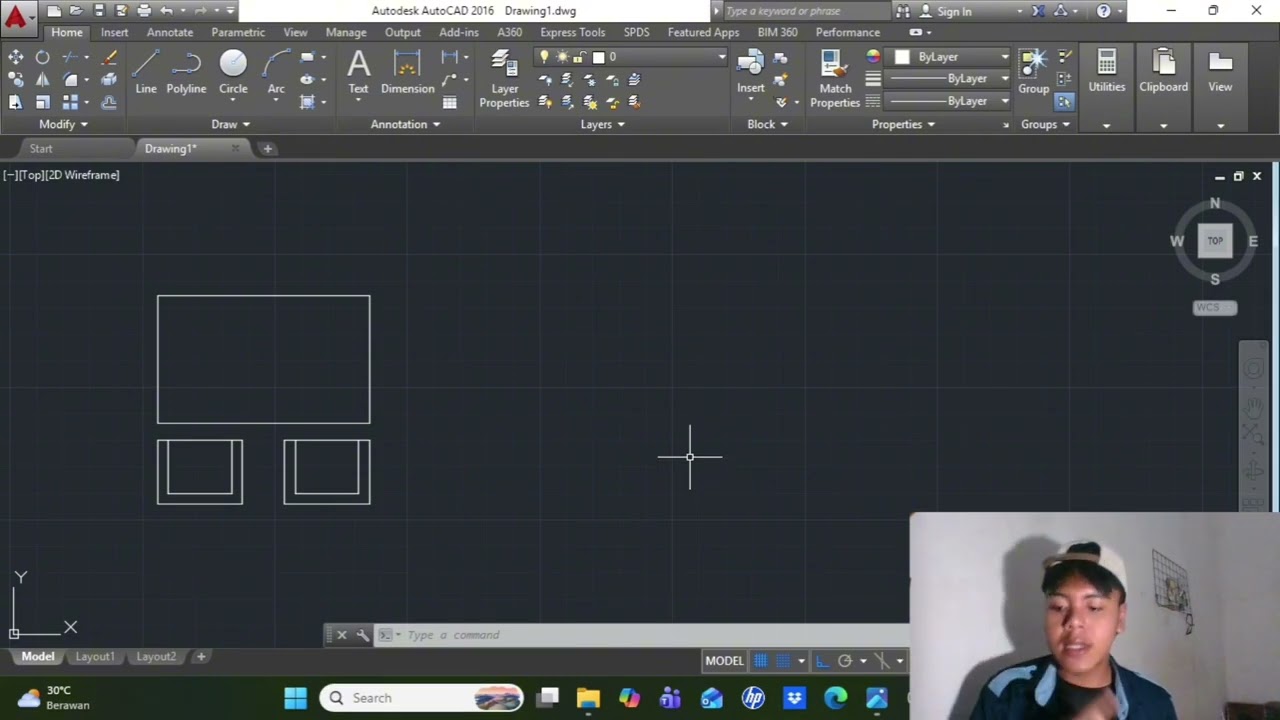Add a new drawing tab with plus

(x=267, y=148)
